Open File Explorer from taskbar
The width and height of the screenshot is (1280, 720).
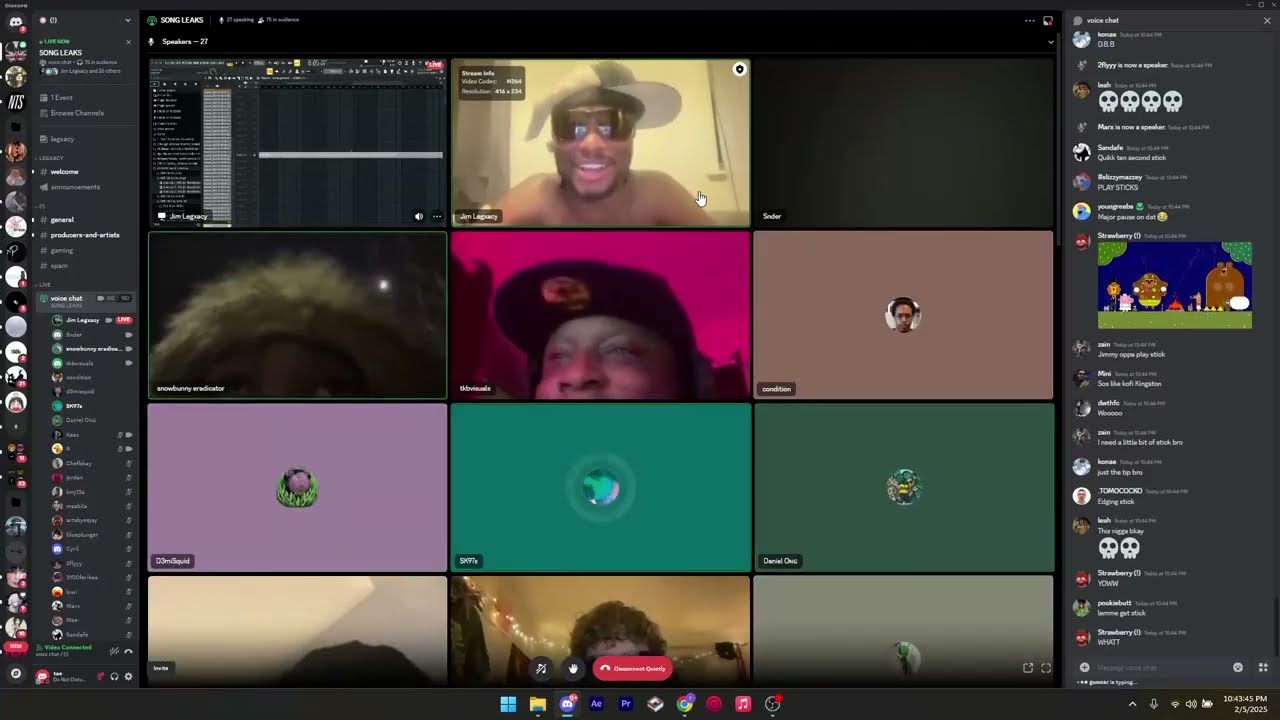538,704
